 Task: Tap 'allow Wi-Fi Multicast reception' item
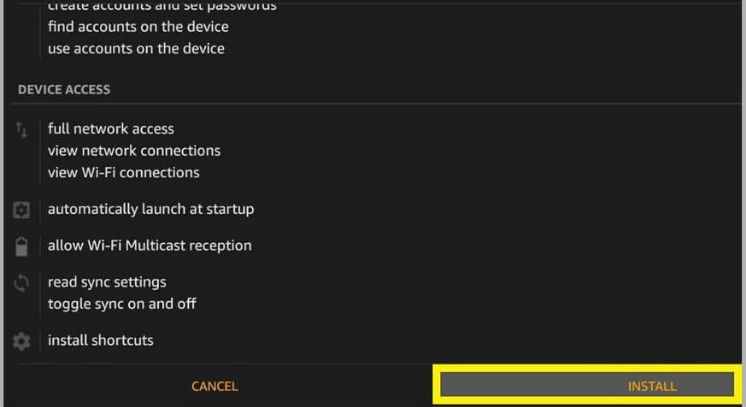pyautogui.click(x=149, y=245)
